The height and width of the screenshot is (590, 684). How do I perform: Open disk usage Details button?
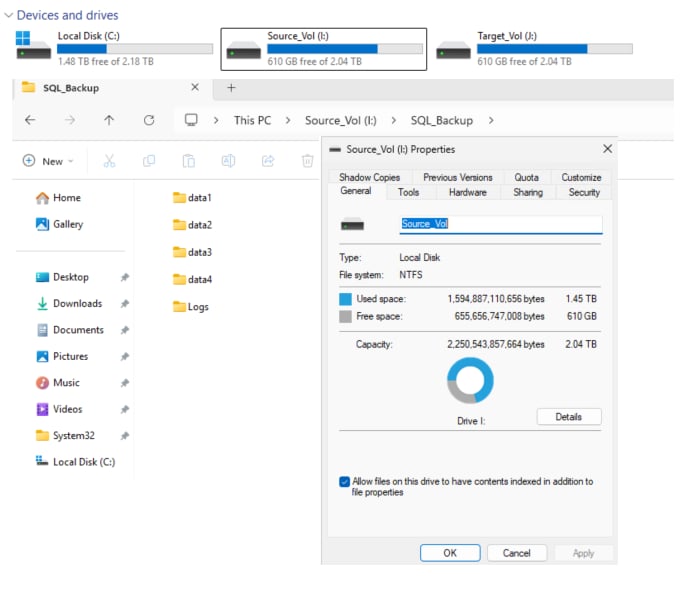[x=569, y=417]
